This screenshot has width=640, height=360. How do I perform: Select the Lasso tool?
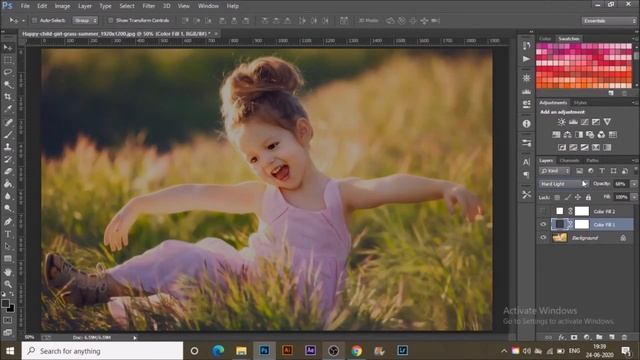point(8,72)
